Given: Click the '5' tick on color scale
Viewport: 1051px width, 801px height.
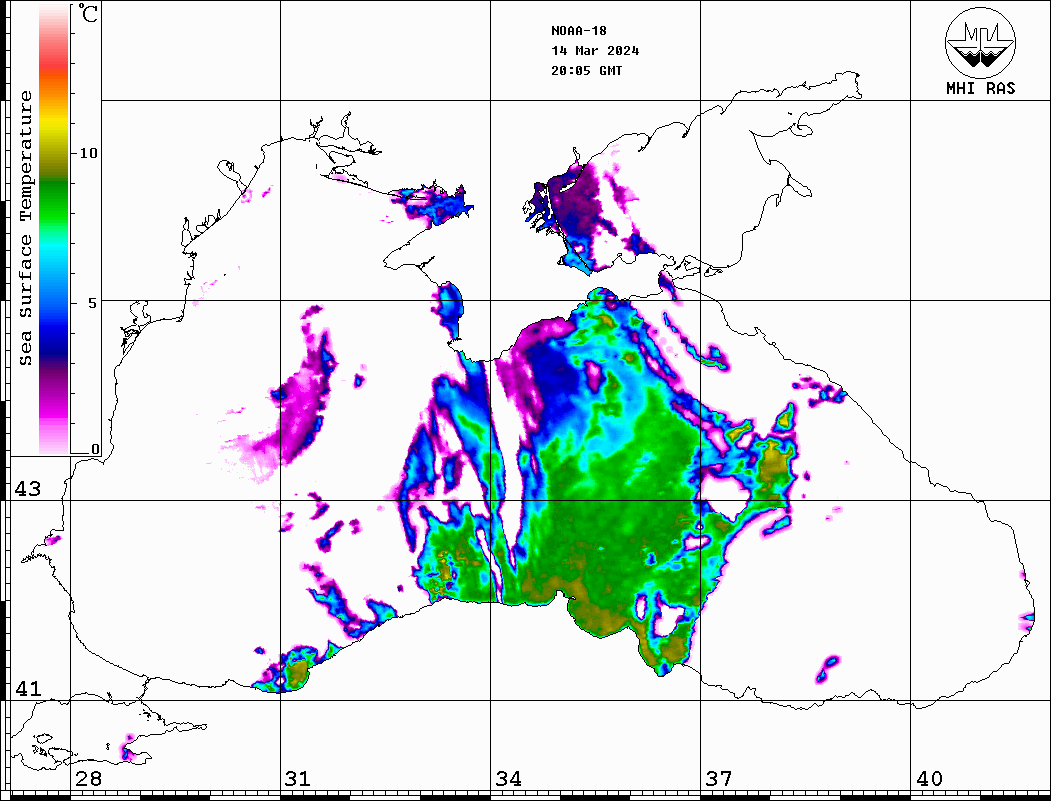Looking at the screenshot, I should click(92, 303).
